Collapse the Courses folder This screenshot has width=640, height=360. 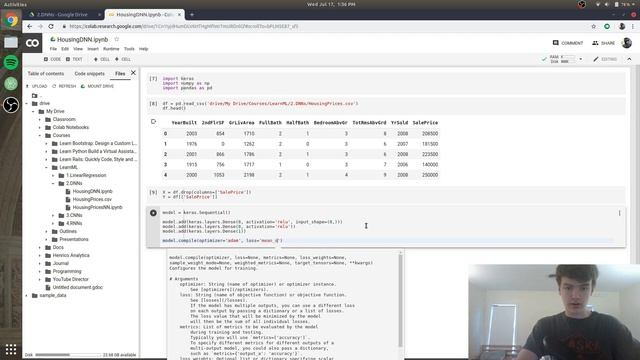(40, 135)
